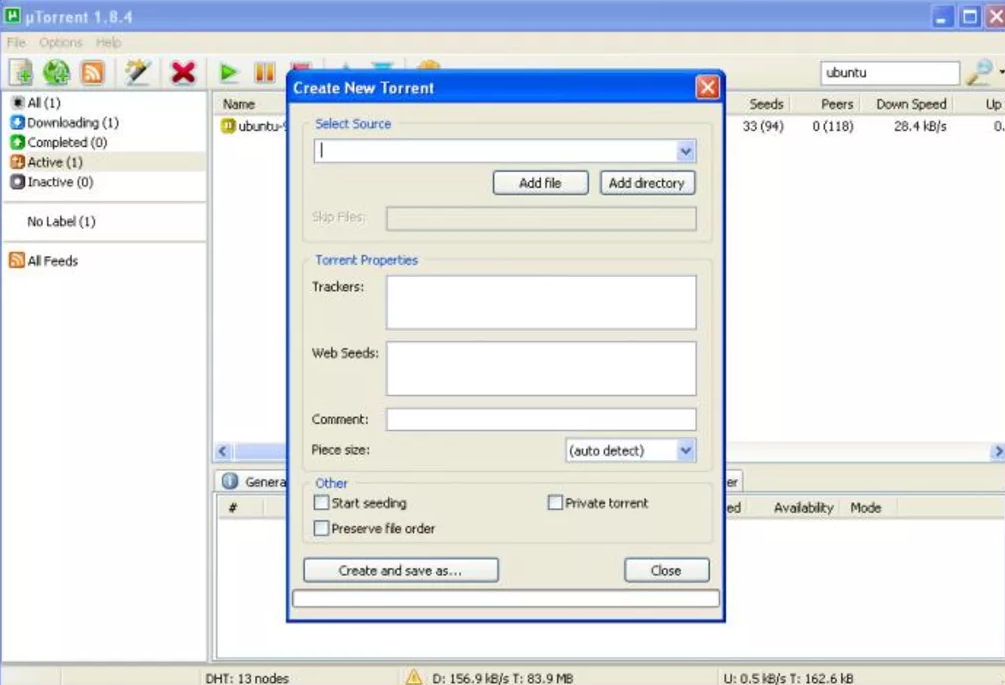Select the Completed (0) category
Image resolution: width=1005 pixels, height=685 pixels.
[59, 142]
